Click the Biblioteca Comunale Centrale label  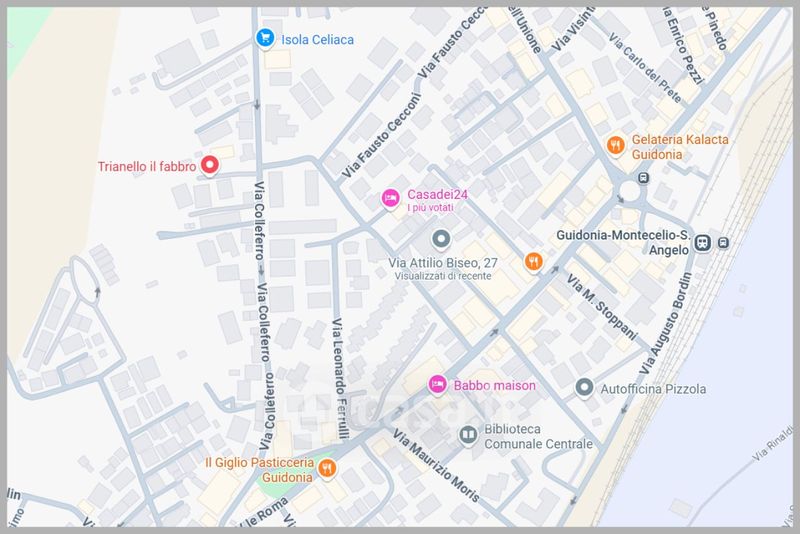click(538, 437)
